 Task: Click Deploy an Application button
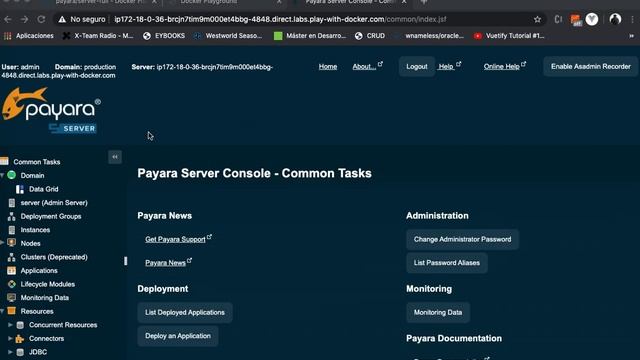178,336
